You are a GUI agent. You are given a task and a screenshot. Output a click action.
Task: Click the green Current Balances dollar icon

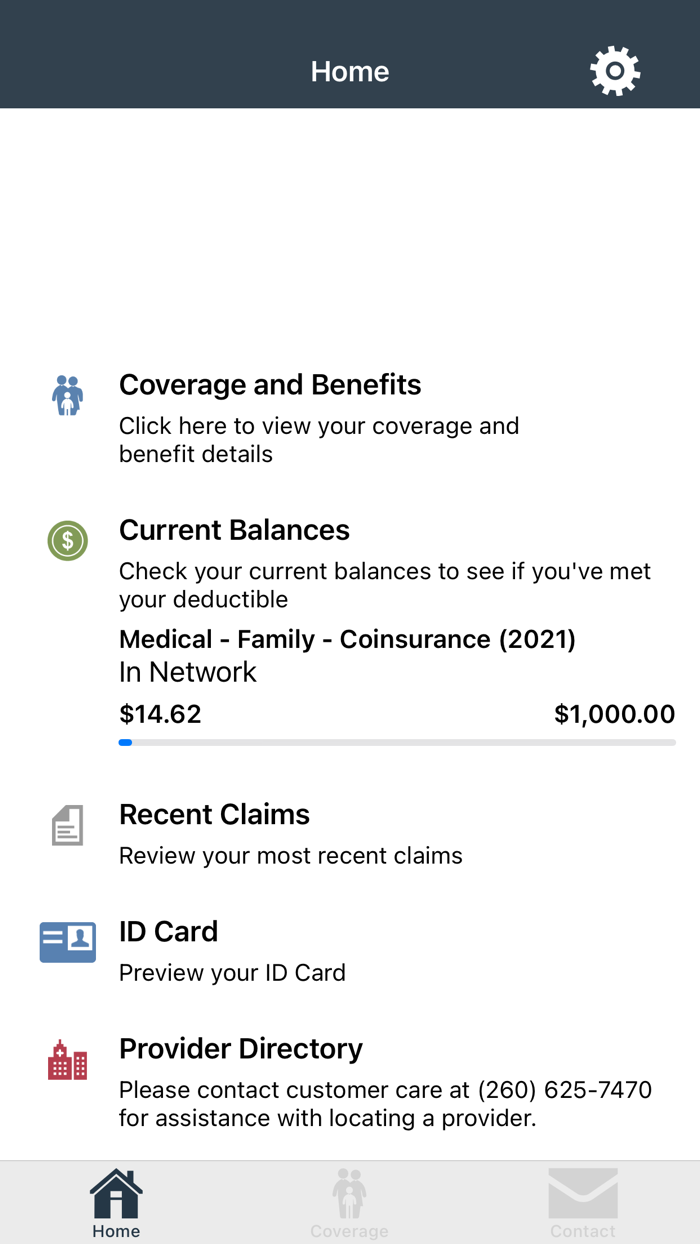click(x=66, y=541)
